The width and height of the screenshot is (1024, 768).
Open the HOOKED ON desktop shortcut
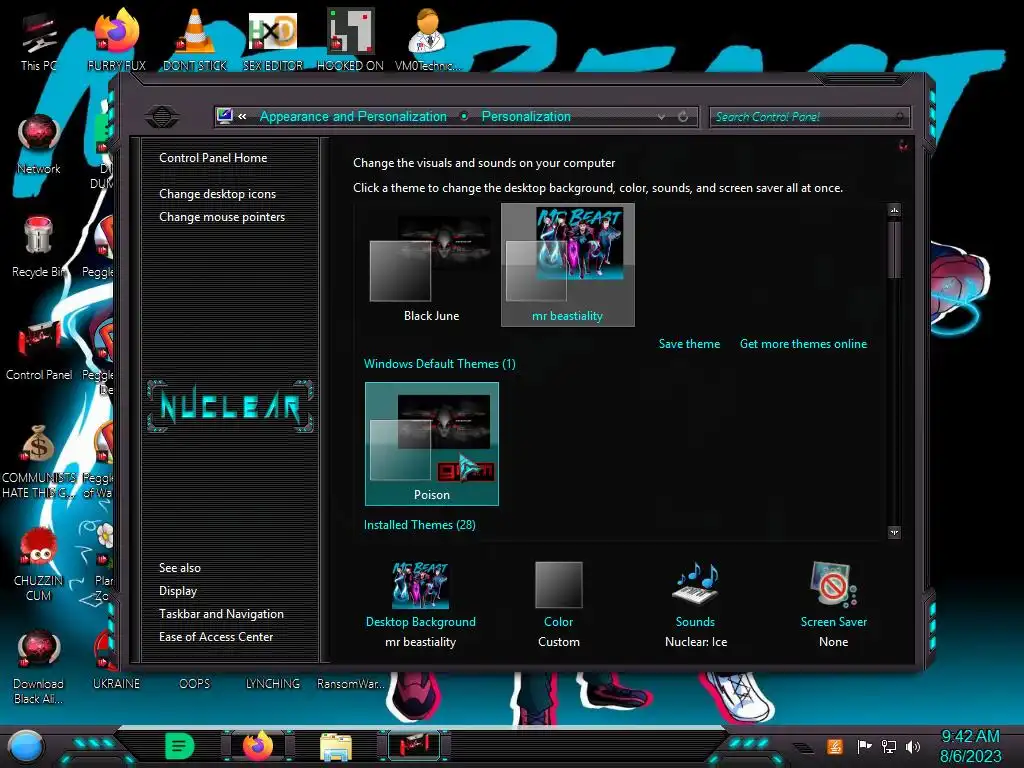click(350, 39)
